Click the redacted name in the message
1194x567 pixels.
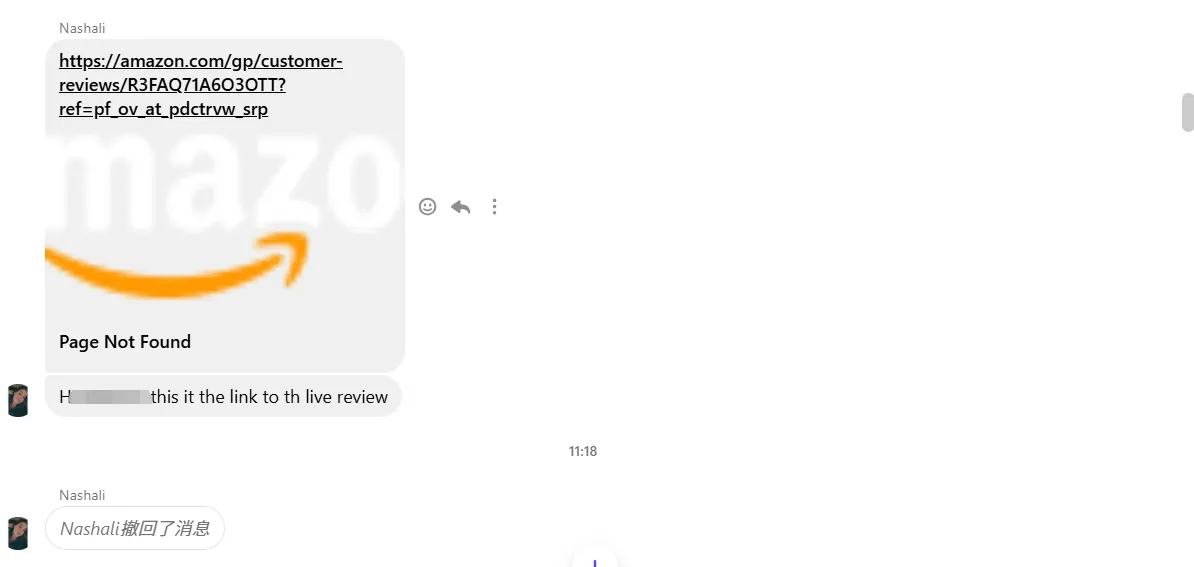pos(109,397)
